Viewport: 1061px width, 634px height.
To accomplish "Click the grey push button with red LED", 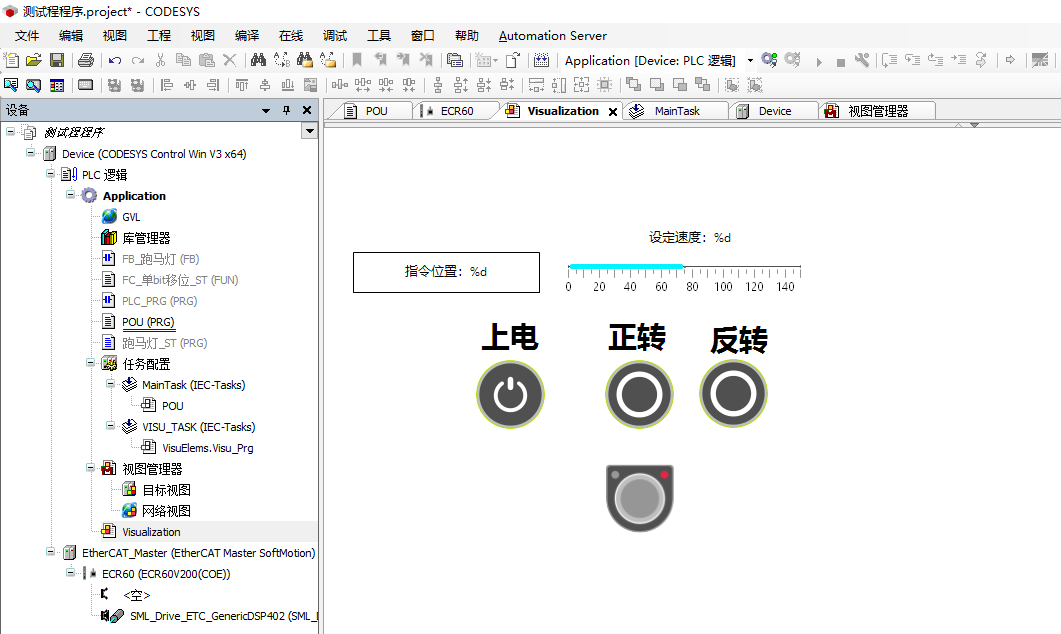I will (x=639, y=498).
